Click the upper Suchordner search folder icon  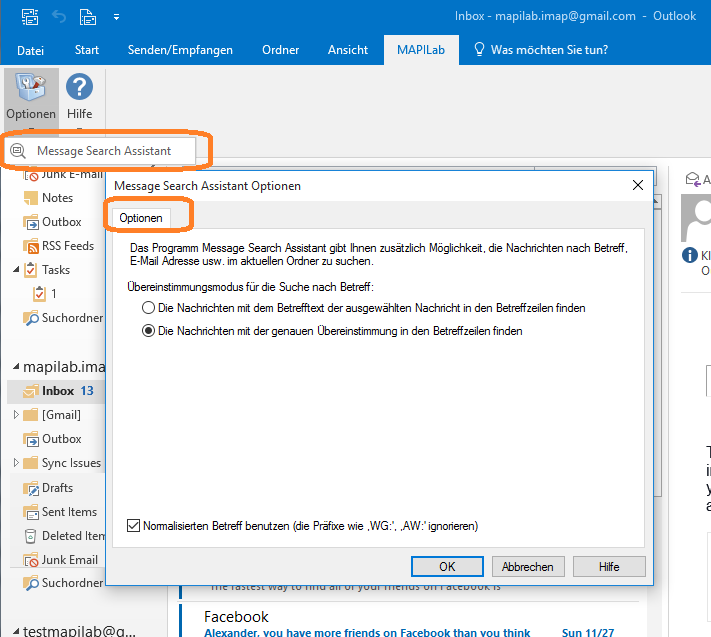point(31,318)
